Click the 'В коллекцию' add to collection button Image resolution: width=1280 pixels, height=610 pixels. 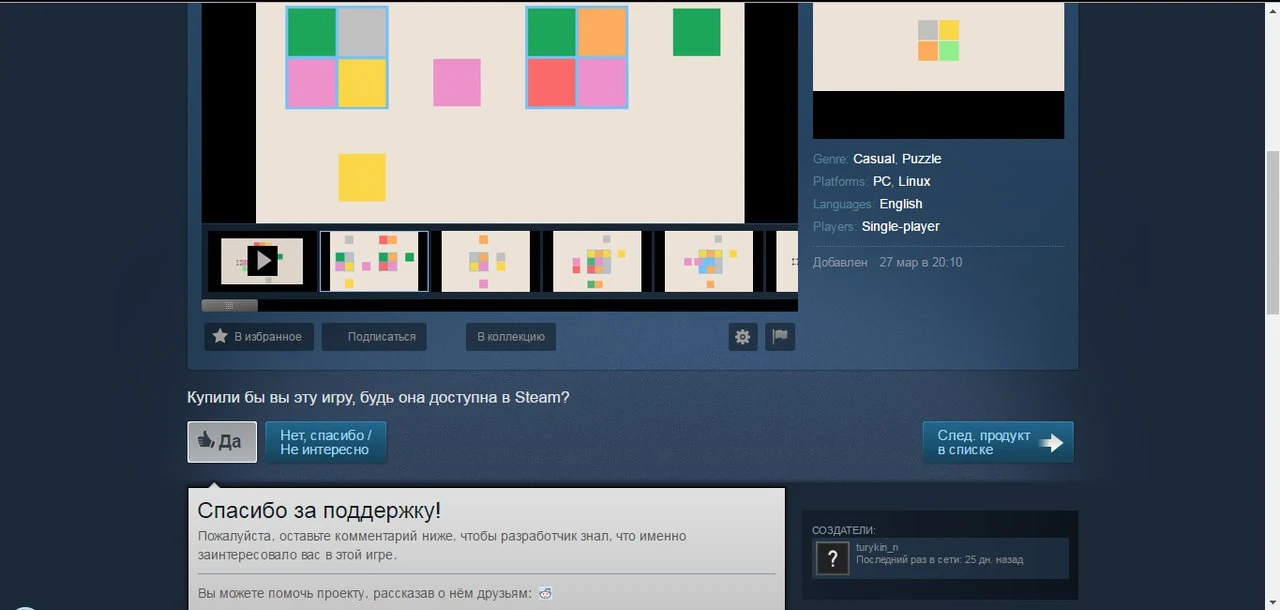[x=511, y=337]
